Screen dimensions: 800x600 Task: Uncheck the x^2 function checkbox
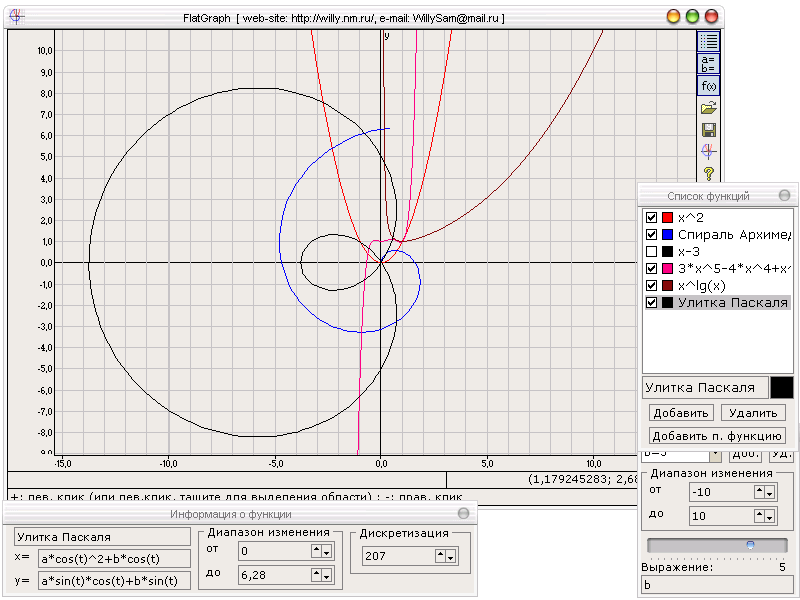(652, 217)
